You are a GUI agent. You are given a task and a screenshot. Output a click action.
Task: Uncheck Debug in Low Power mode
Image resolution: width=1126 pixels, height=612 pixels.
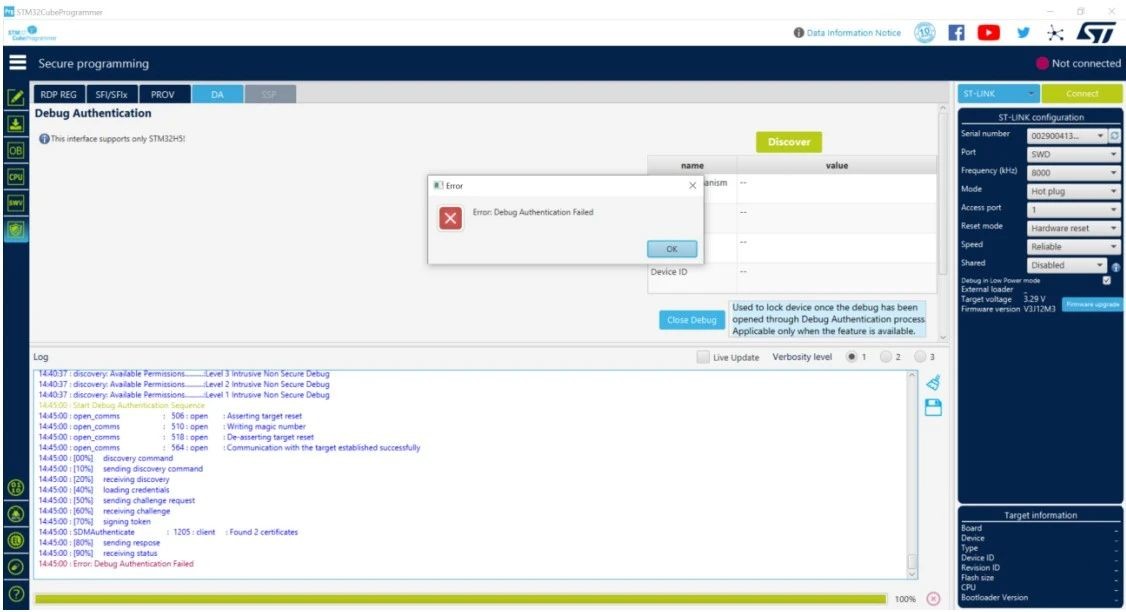[1107, 281]
